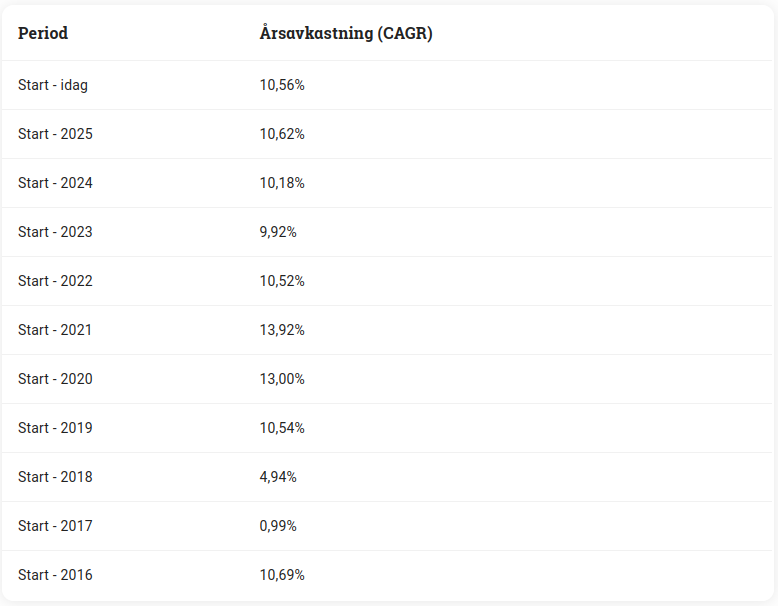The width and height of the screenshot is (778, 606).
Task: Click the Årsavkastning (CAGR) column header
Action: click(x=345, y=33)
